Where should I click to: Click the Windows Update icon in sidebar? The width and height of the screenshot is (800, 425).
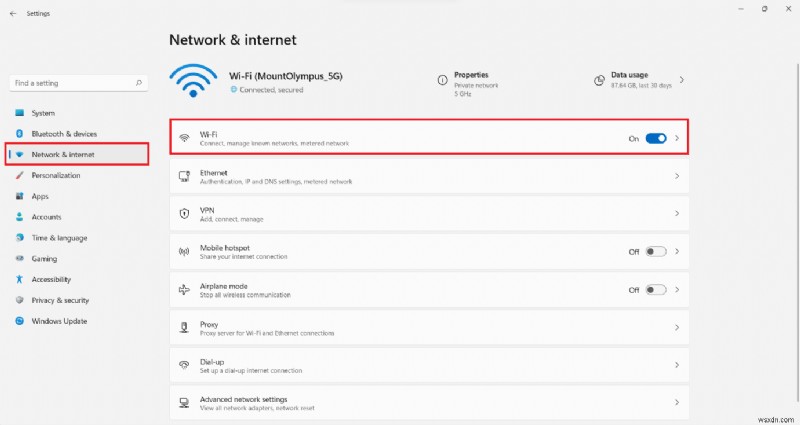(19, 321)
